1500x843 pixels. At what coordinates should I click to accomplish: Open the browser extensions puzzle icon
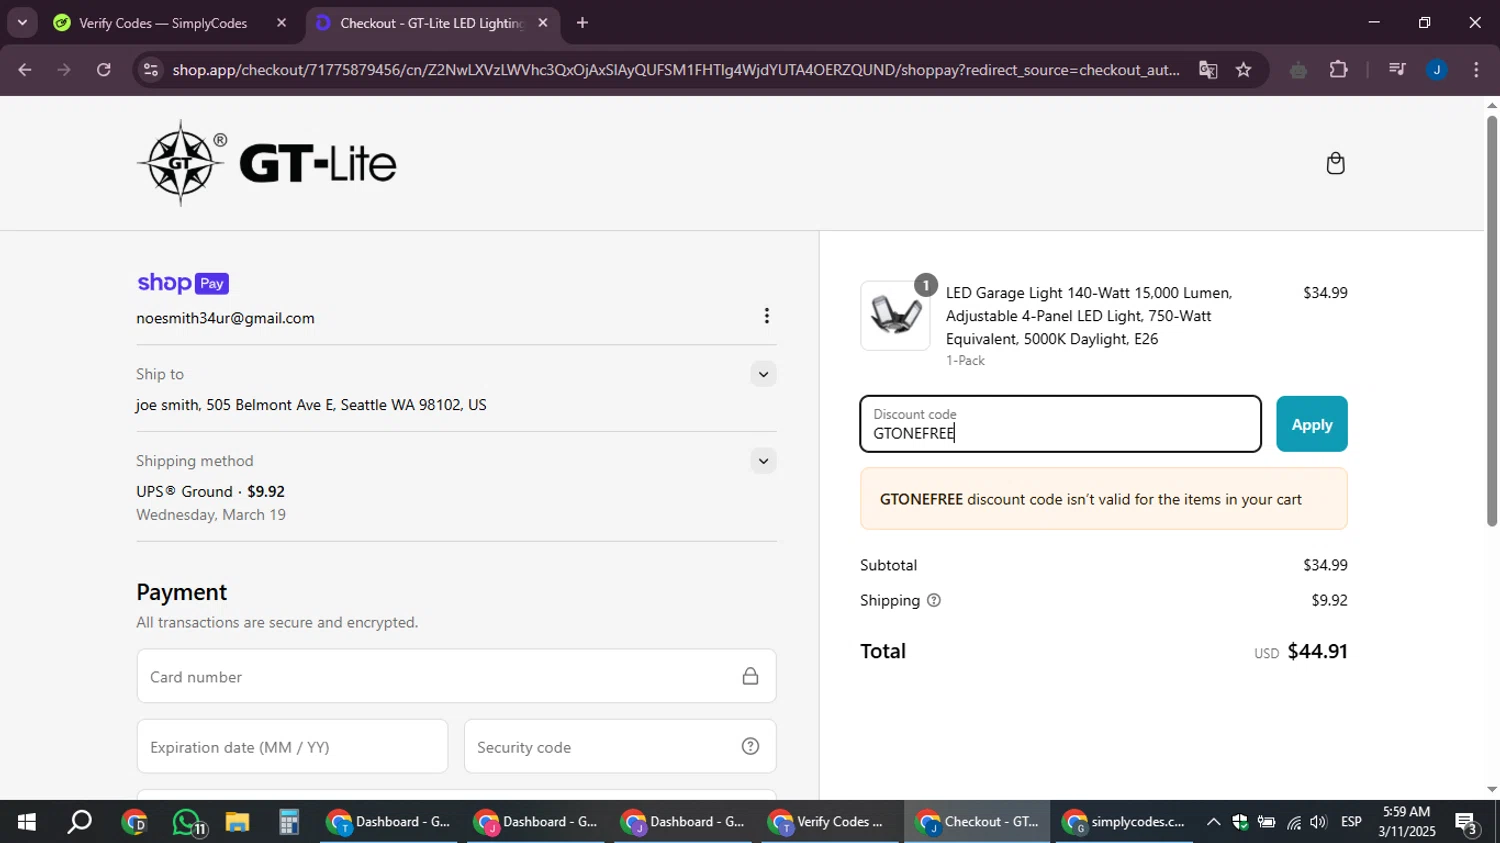coord(1338,70)
